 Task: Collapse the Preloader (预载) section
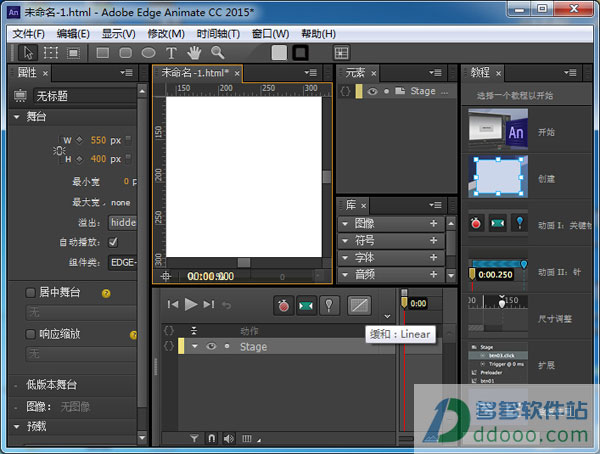point(16,426)
